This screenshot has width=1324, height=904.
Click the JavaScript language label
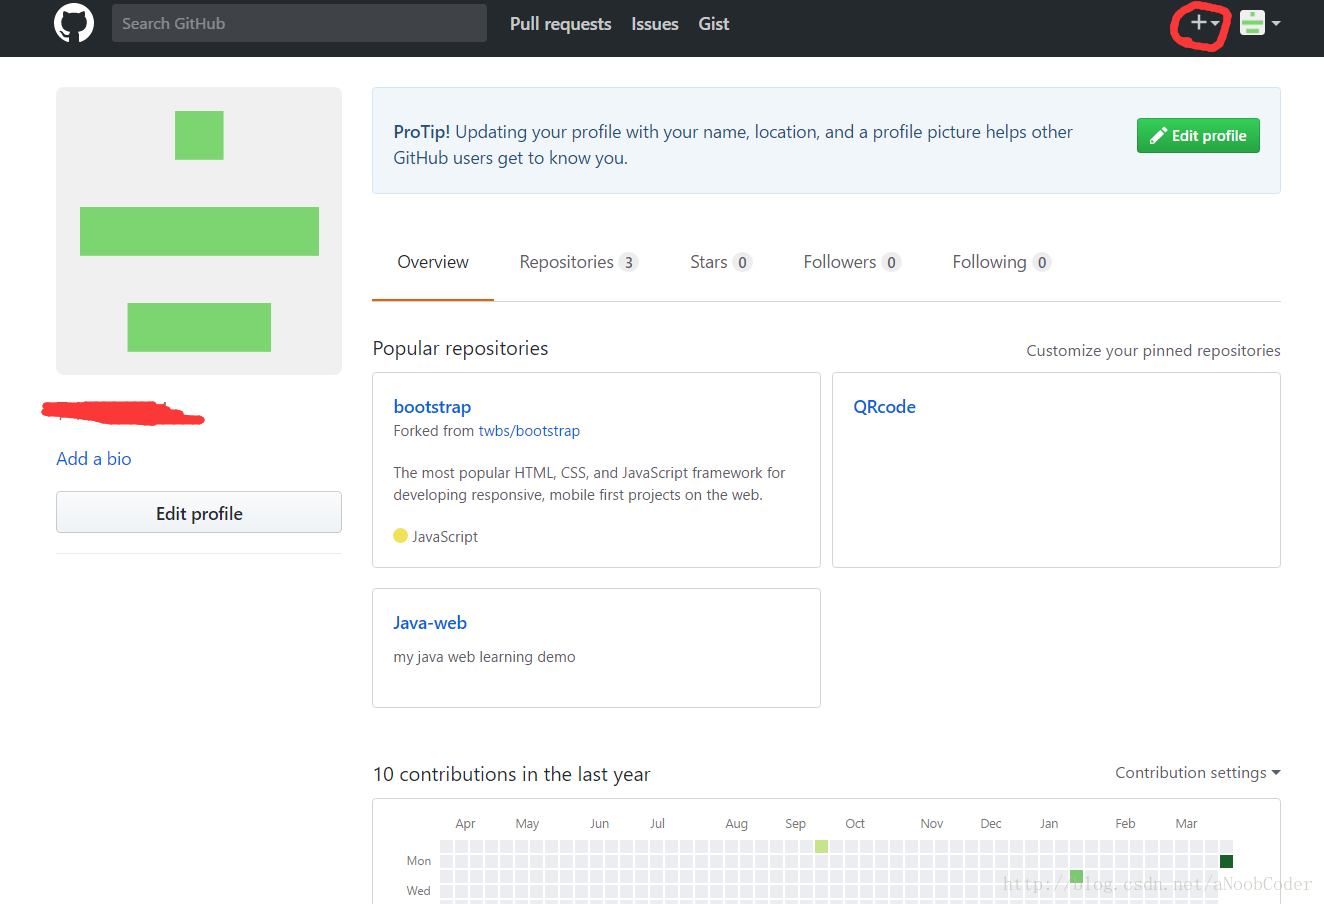(x=445, y=537)
